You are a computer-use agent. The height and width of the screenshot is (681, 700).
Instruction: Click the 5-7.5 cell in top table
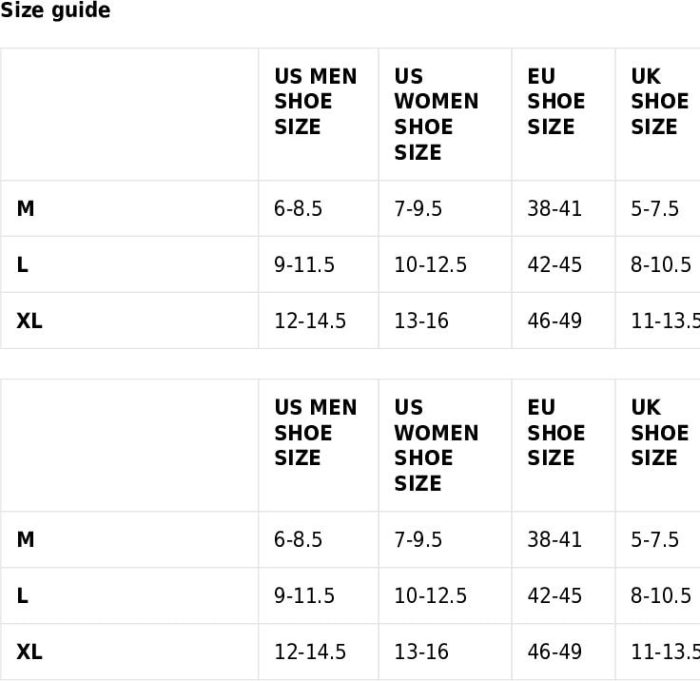(655, 209)
